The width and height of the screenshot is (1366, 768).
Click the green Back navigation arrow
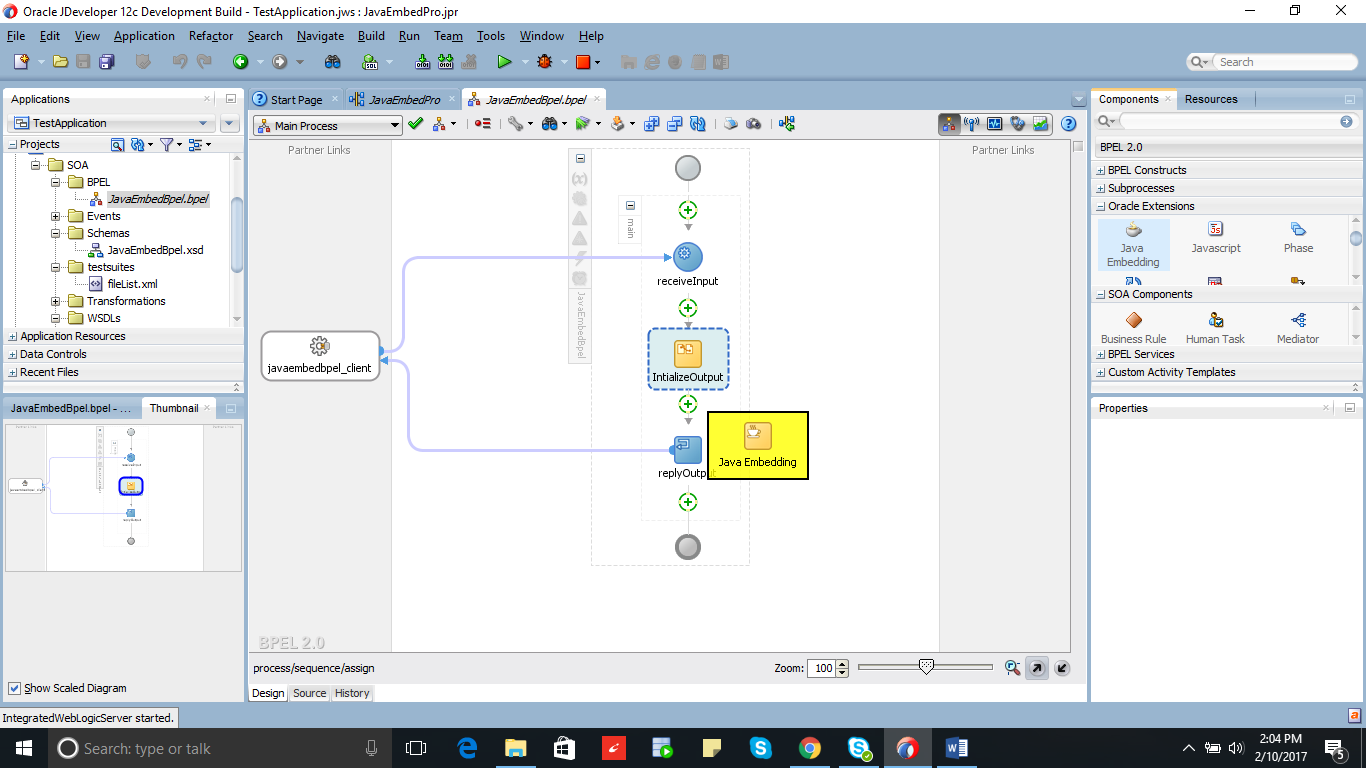[240, 62]
